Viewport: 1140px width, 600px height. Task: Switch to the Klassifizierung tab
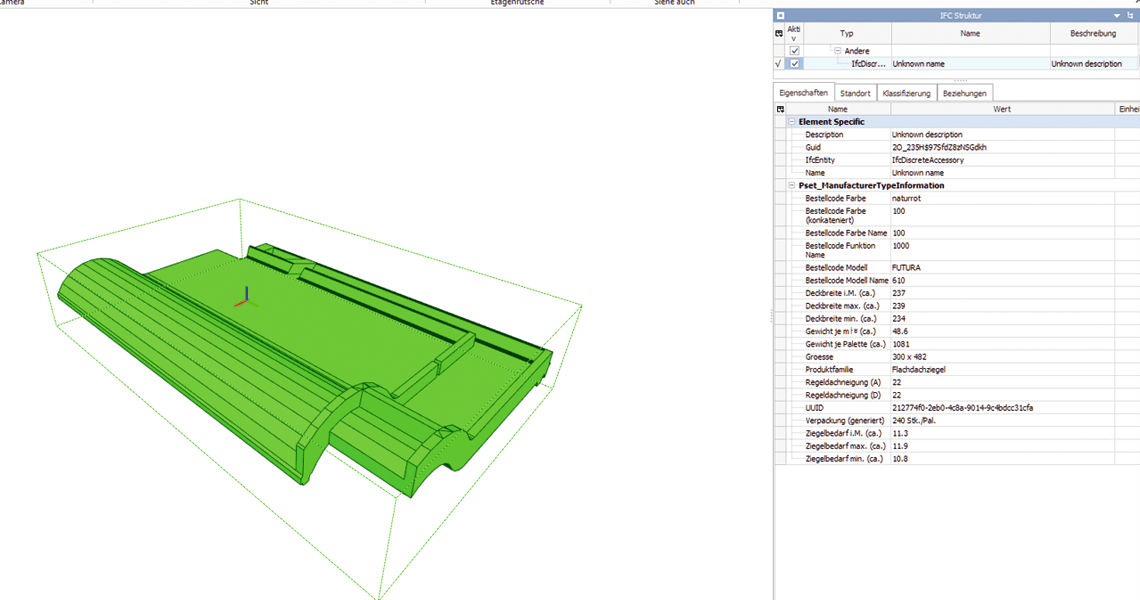pos(906,93)
